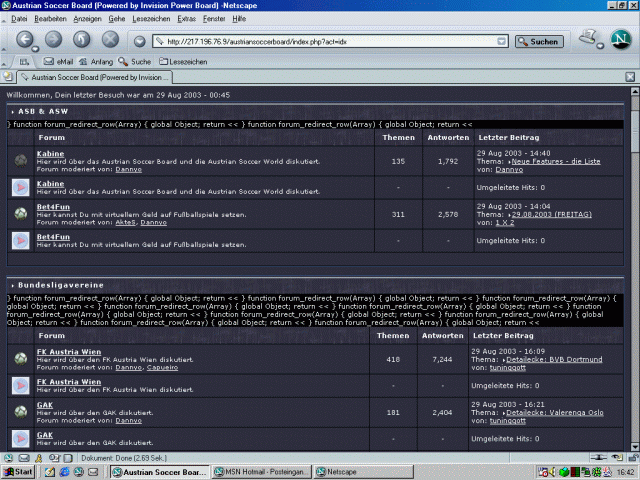
Task: Collapse the Bundesligavereine category
Action: click(x=13, y=285)
